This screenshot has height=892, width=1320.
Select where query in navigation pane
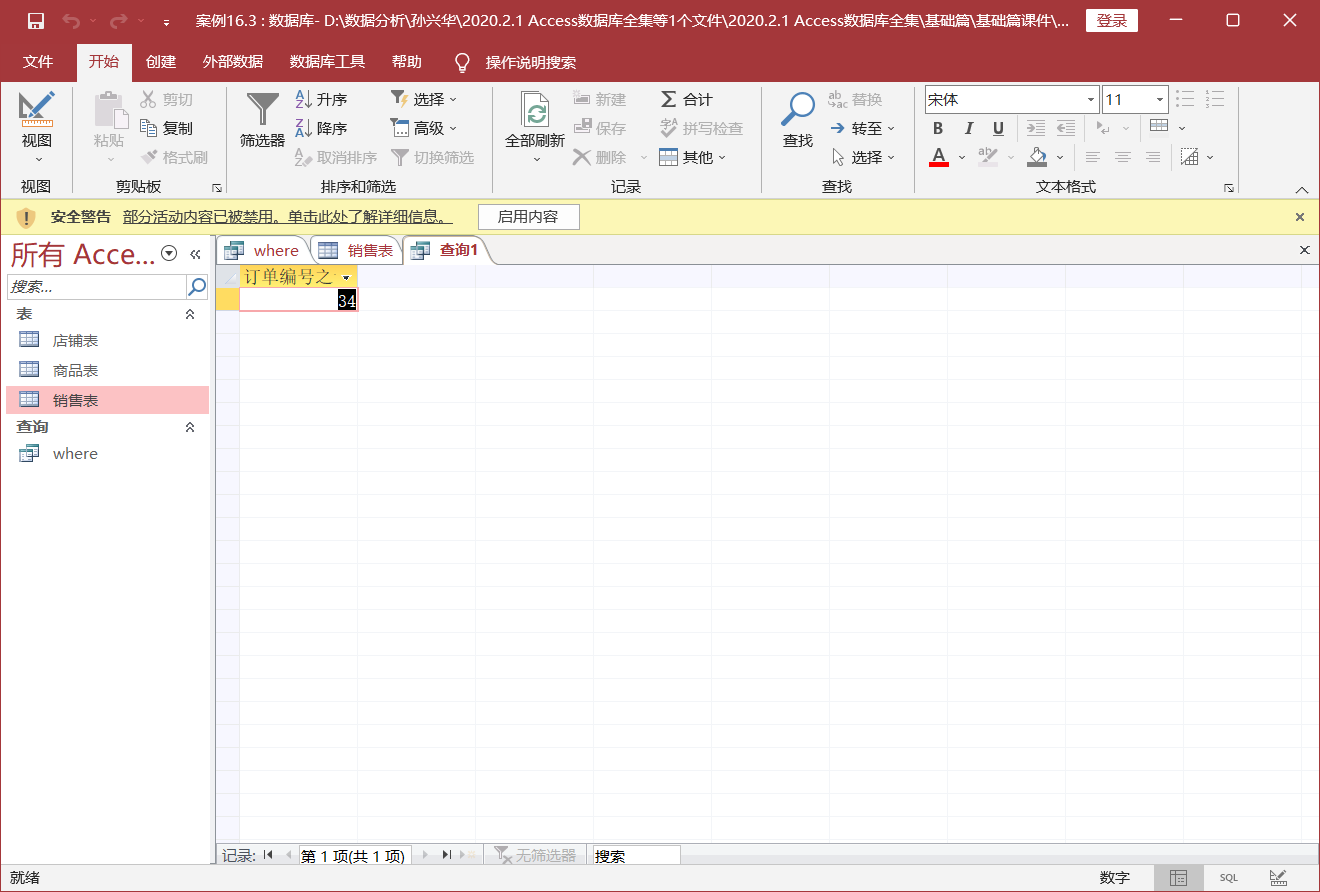click(x=108, y=453)
